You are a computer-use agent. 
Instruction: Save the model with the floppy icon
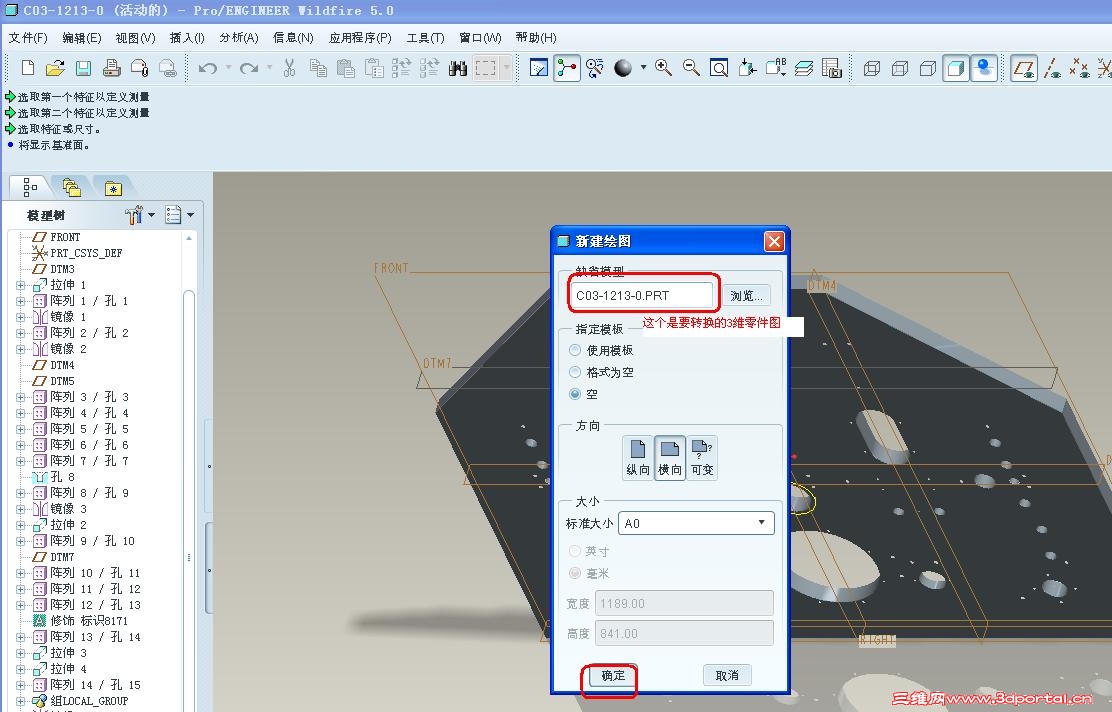coord(84,68)
